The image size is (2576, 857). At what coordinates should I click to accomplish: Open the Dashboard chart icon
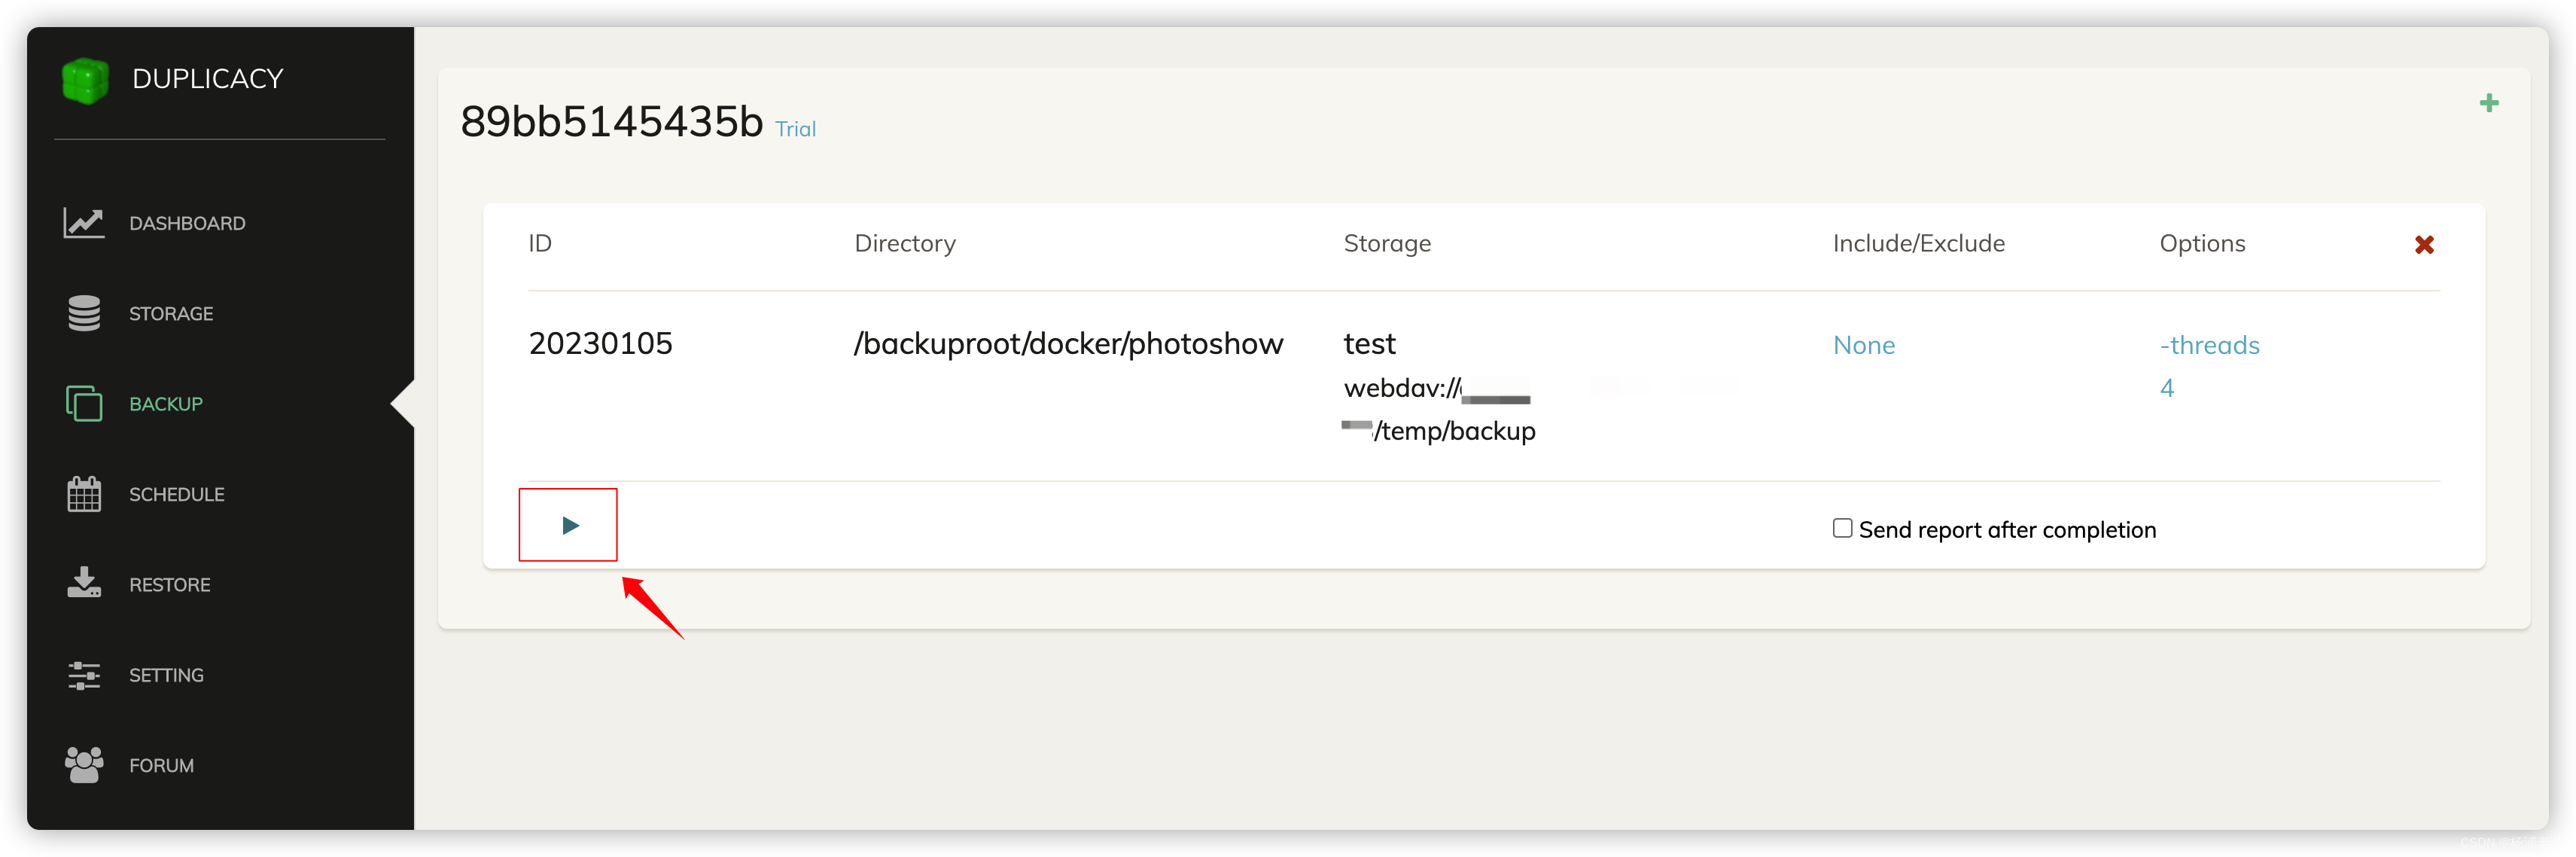(84, 223)
